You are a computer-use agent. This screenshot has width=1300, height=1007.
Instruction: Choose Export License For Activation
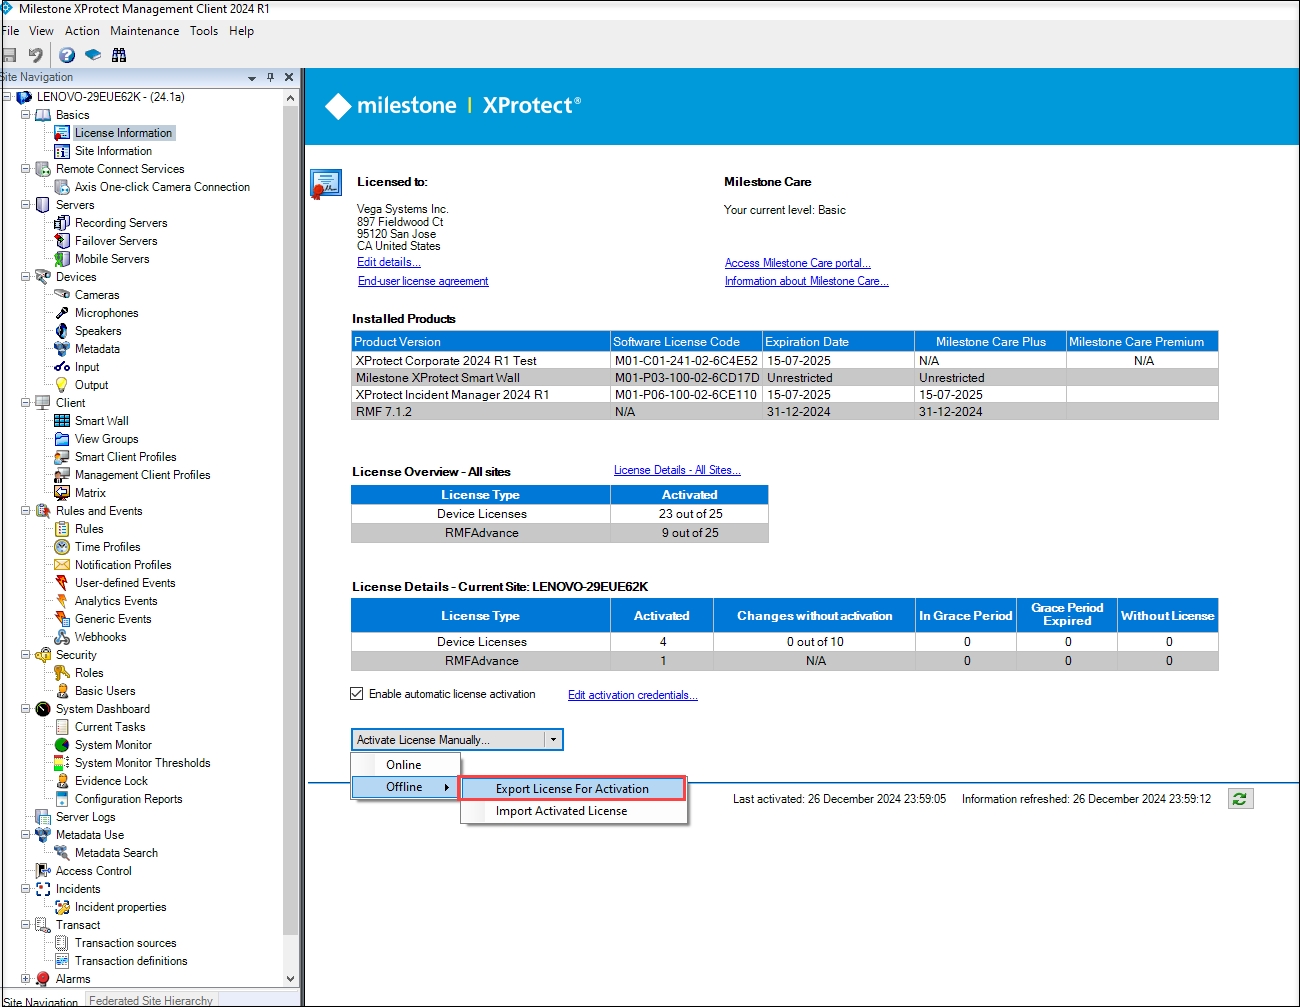(572, 789)
